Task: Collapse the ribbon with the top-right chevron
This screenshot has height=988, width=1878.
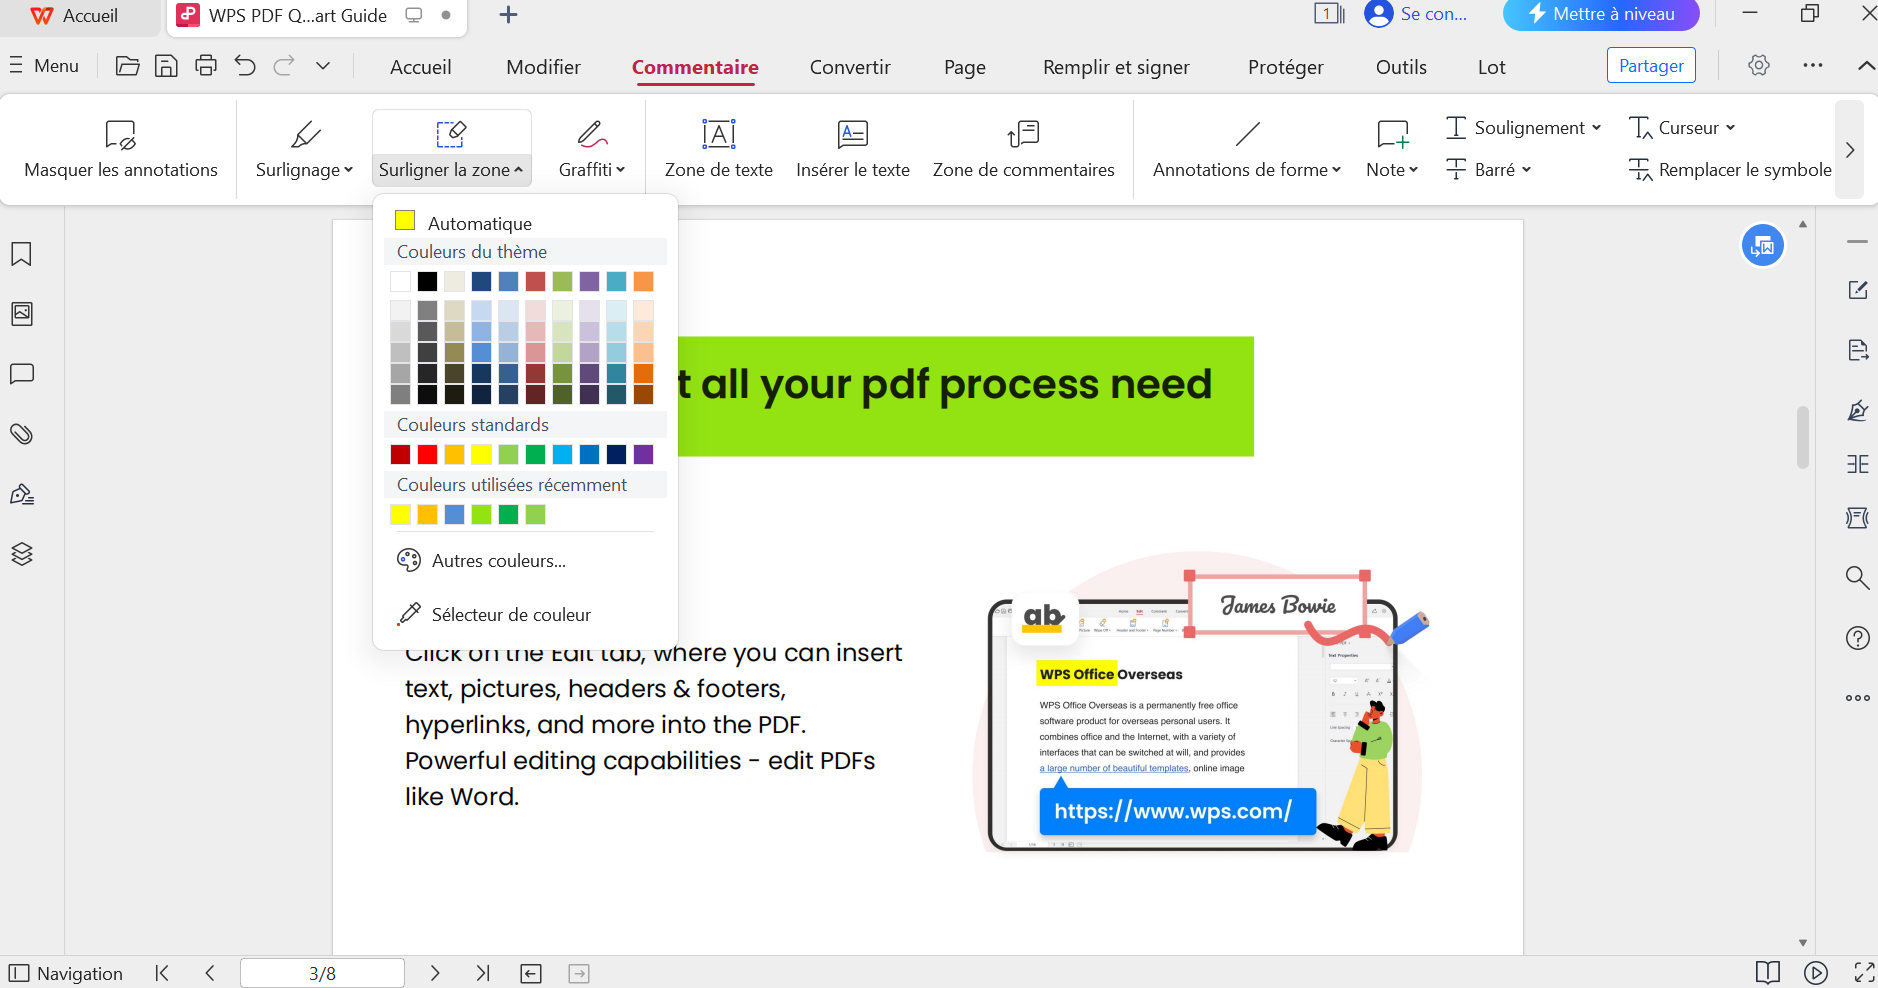Action: tap(1865, 66)
